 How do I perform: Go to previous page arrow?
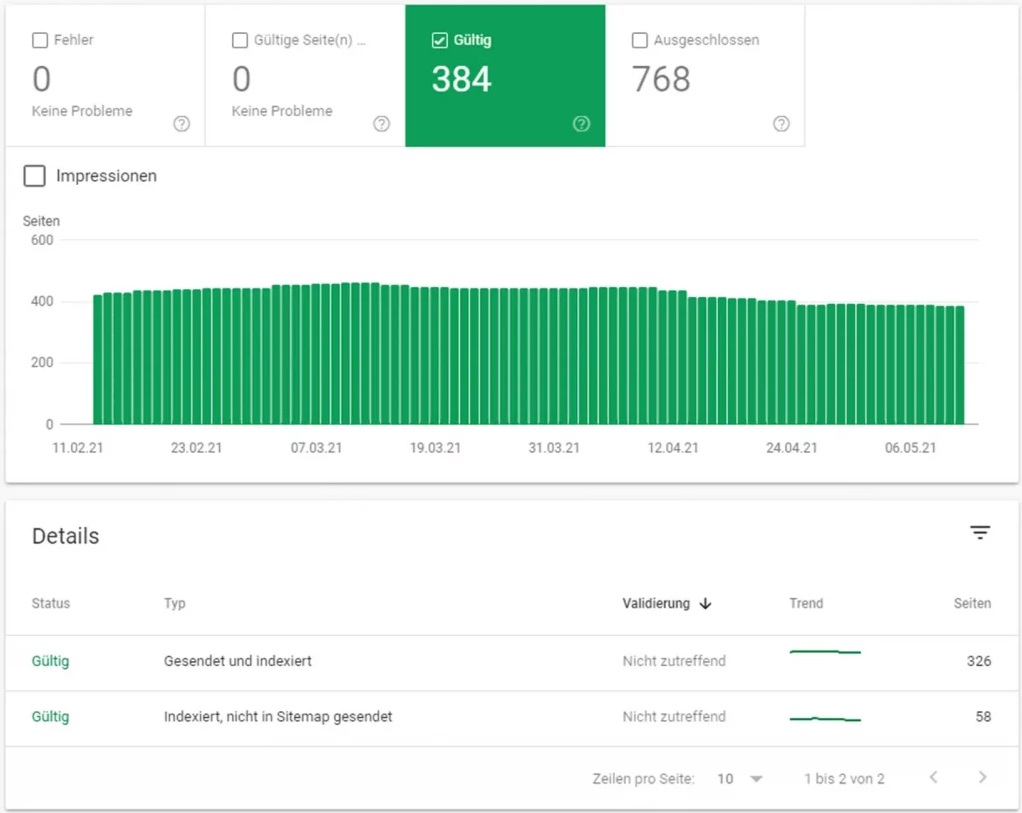933,777
